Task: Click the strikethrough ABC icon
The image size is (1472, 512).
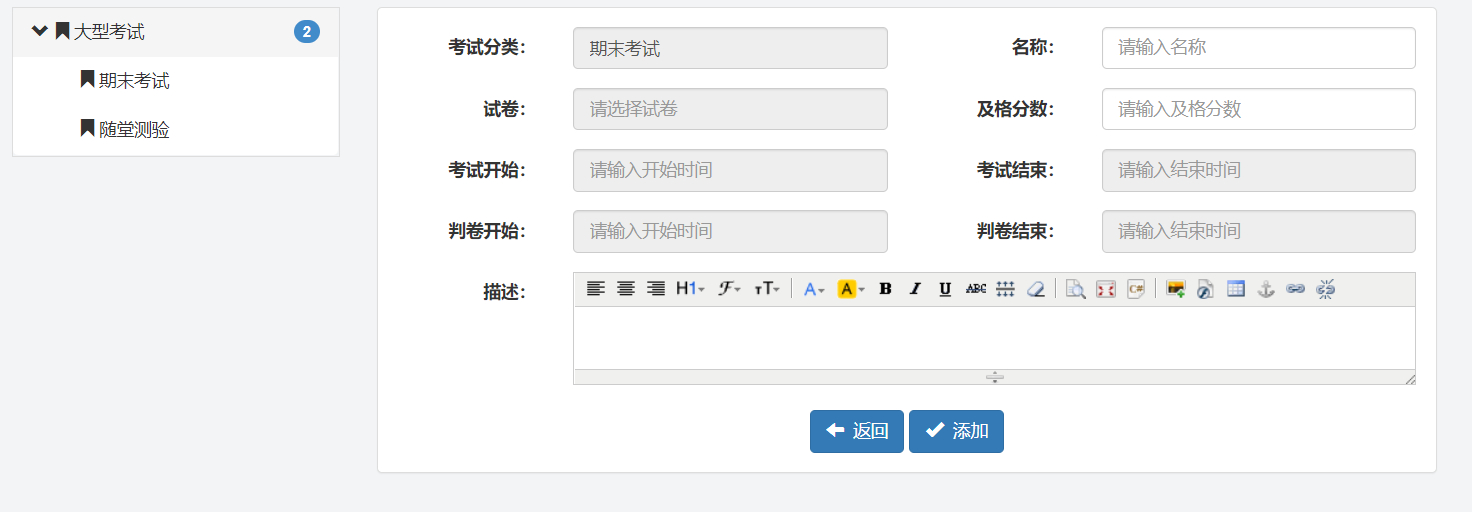Action: tap(975, 289)
